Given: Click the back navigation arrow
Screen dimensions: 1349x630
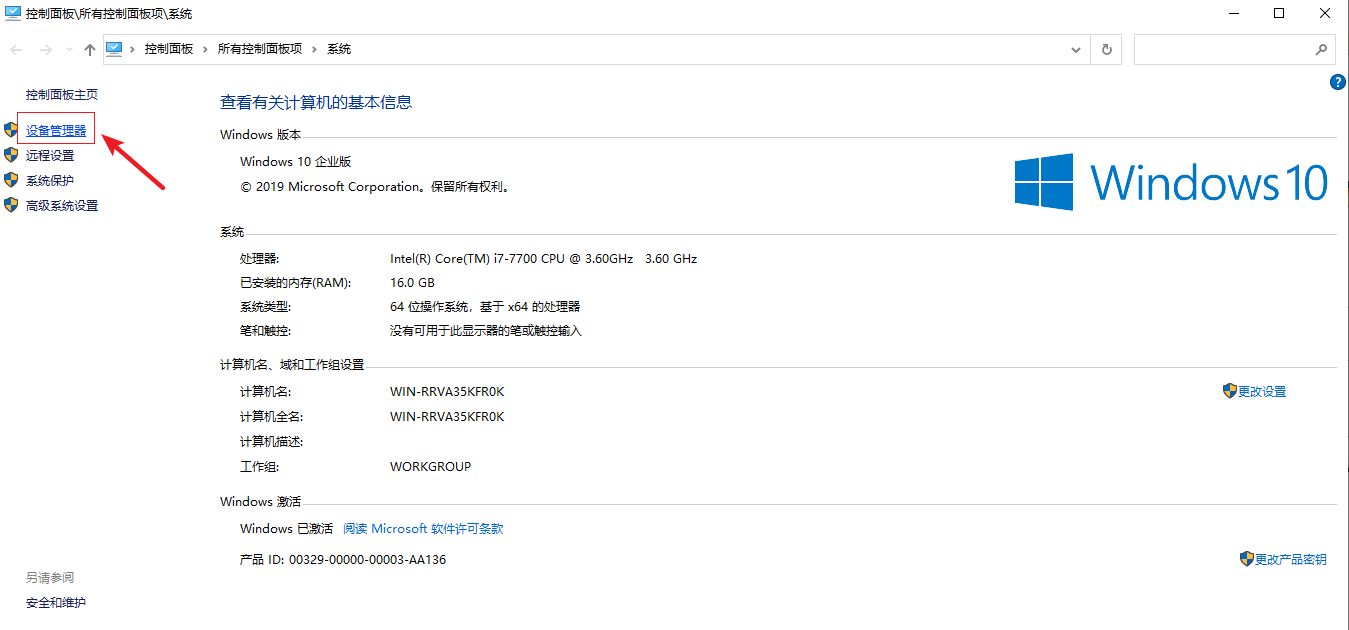Looking at the screenshot, I should pos(16,48).
